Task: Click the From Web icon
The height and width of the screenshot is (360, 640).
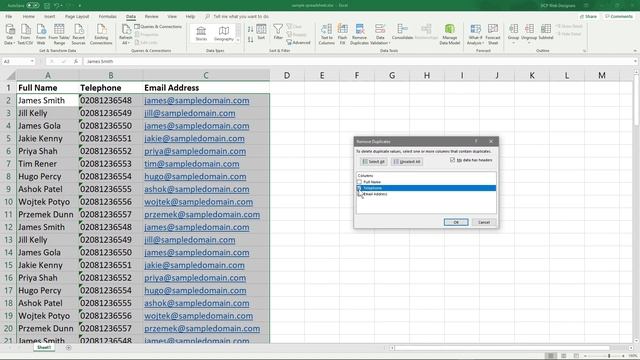Action: (41, 34)
